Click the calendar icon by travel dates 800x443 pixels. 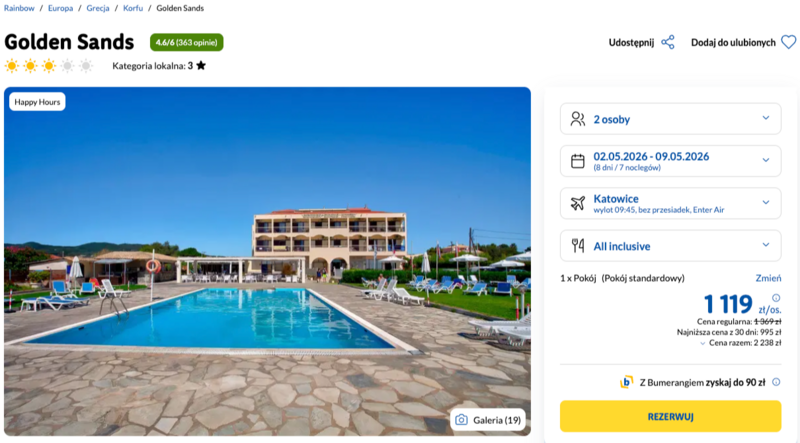click(x=578, y=160)
